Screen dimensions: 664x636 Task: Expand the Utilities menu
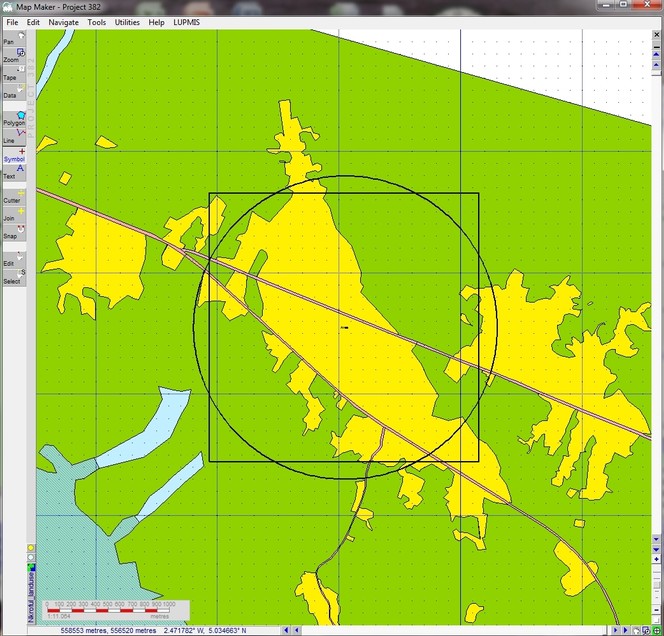coord(127,21)
